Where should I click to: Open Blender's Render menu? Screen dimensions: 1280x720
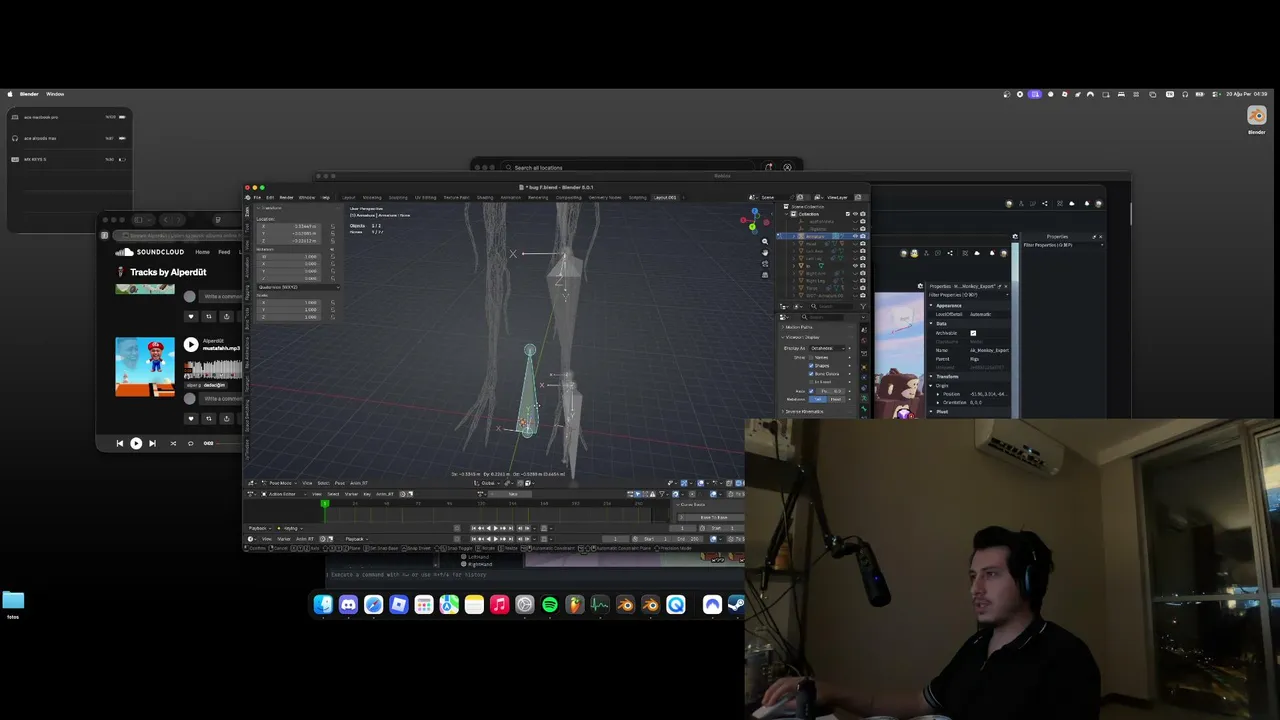click(x=286, y=197)
